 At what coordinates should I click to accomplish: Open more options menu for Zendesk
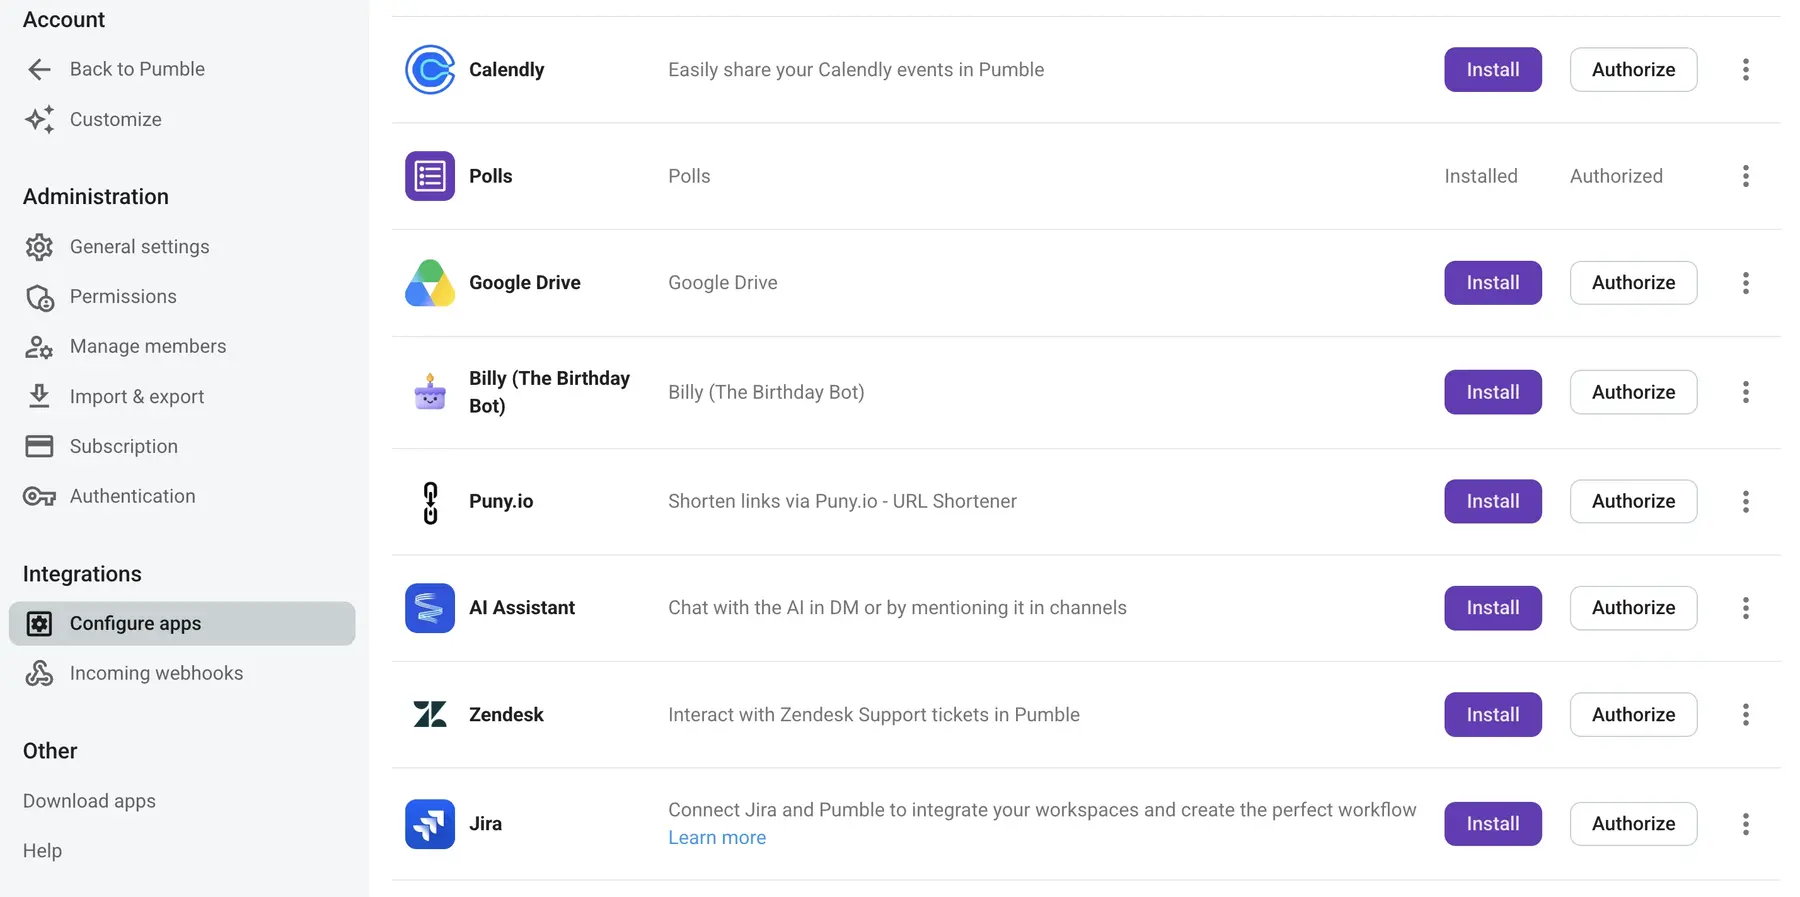pos(1745,715)
